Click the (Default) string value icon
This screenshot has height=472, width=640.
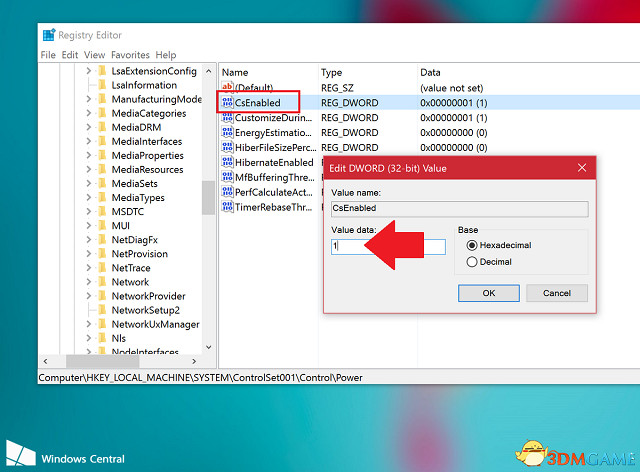pos(227,88)
